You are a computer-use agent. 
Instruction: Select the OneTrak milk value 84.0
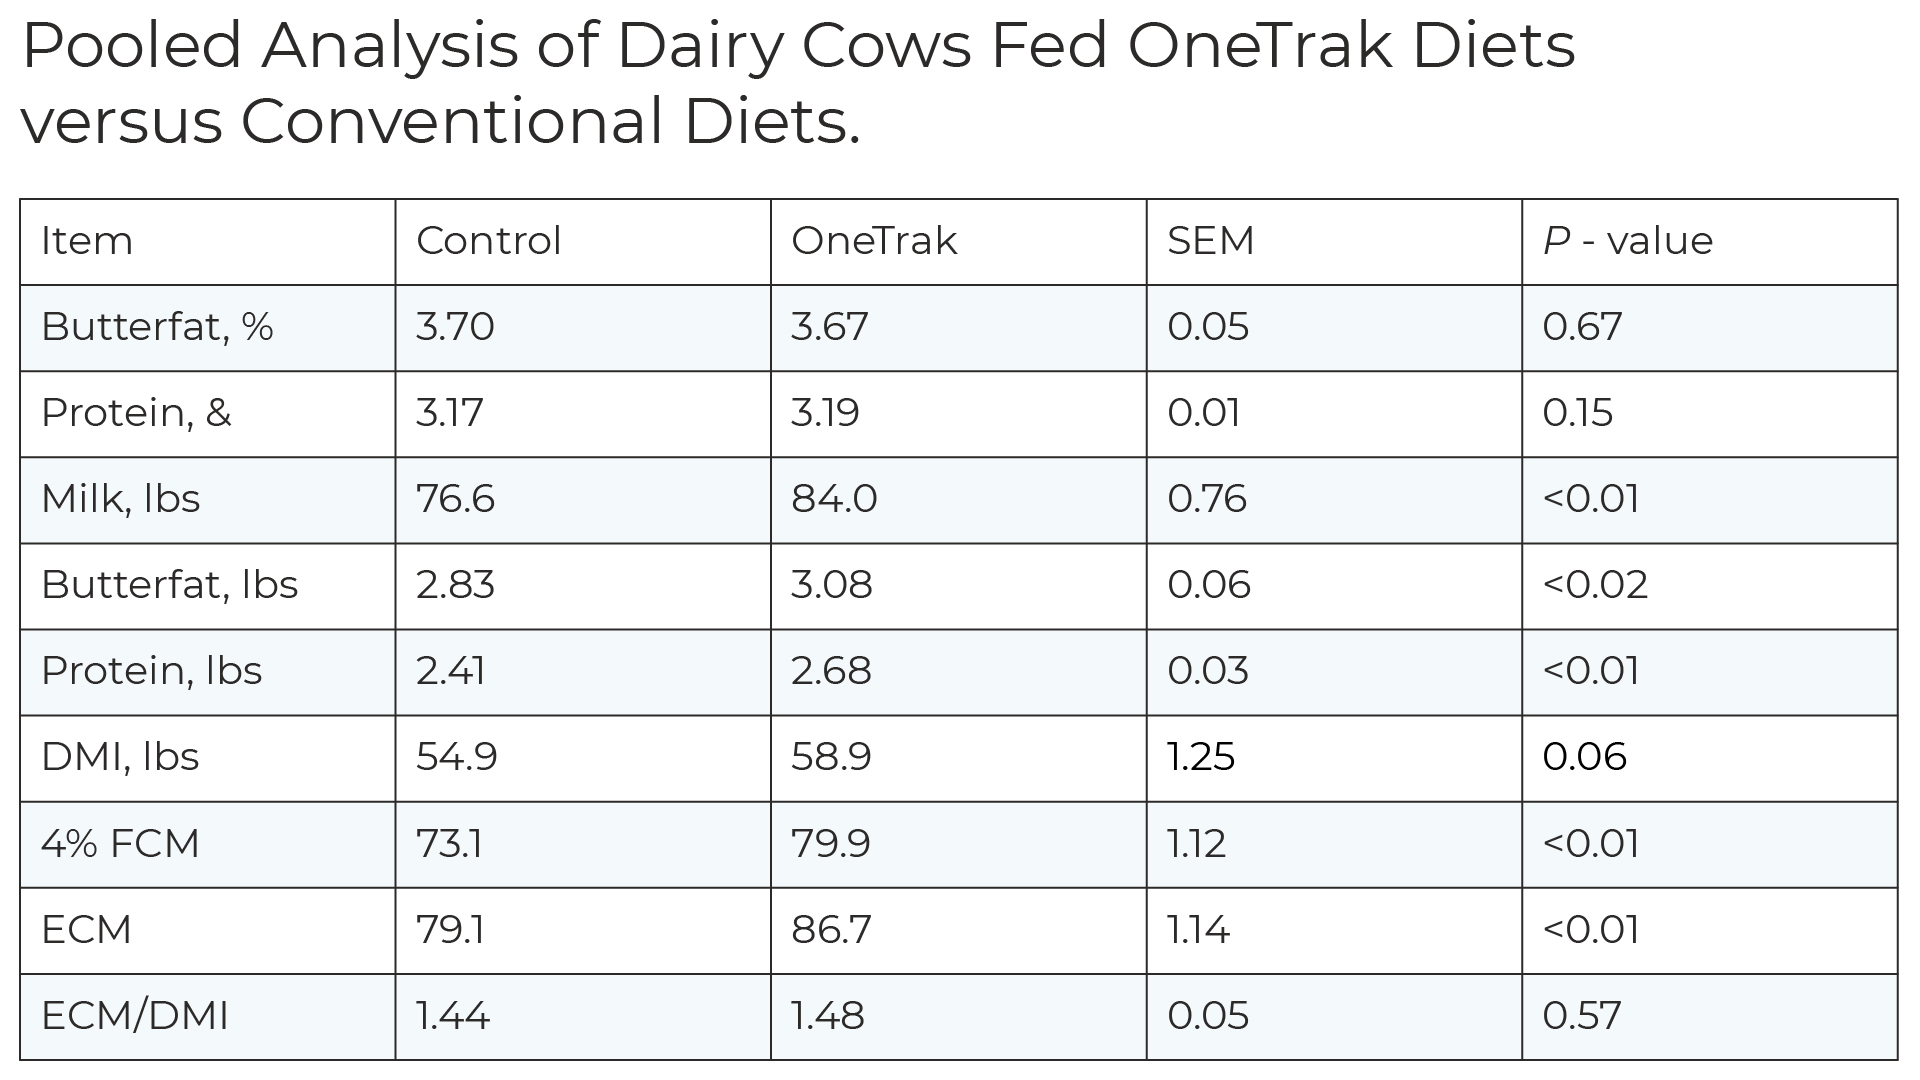834,499
